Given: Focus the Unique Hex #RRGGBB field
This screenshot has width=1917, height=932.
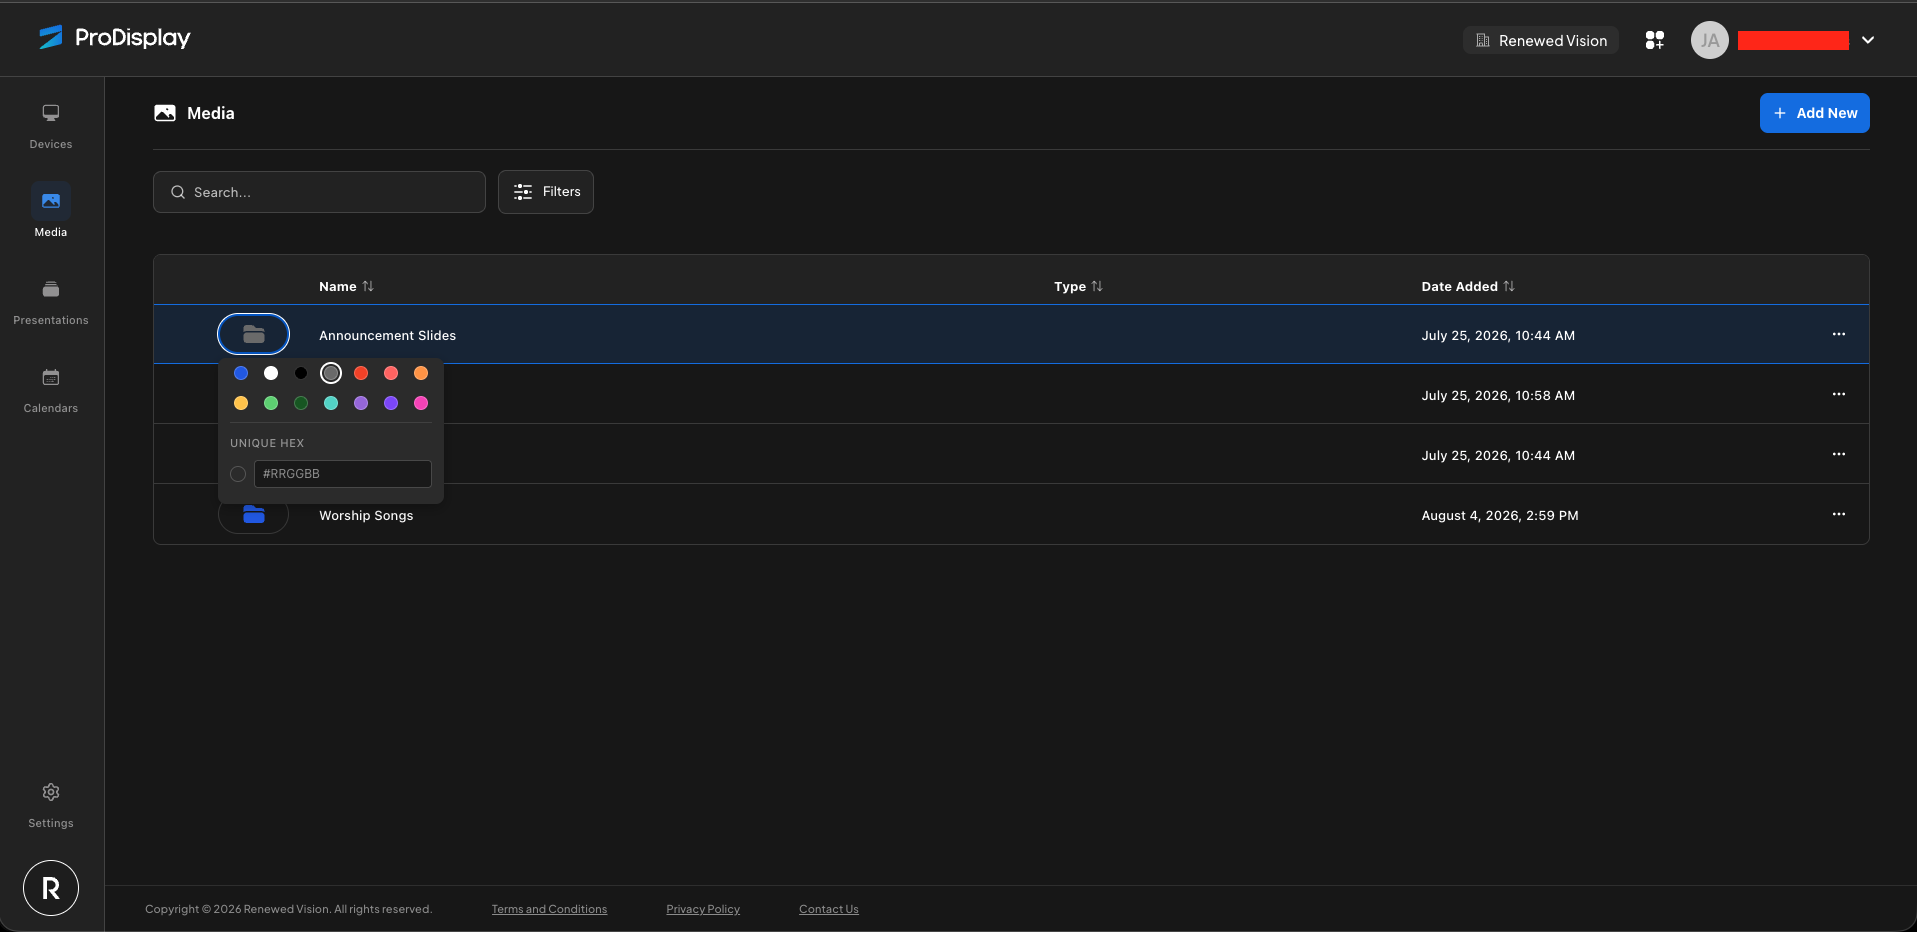Looking at the screenshot, I should 343,474.
